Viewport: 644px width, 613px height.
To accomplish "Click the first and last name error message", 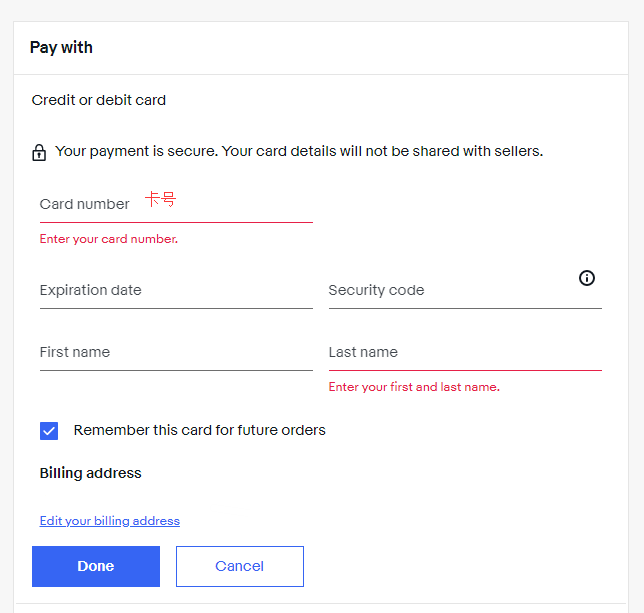I will [414, 387].
